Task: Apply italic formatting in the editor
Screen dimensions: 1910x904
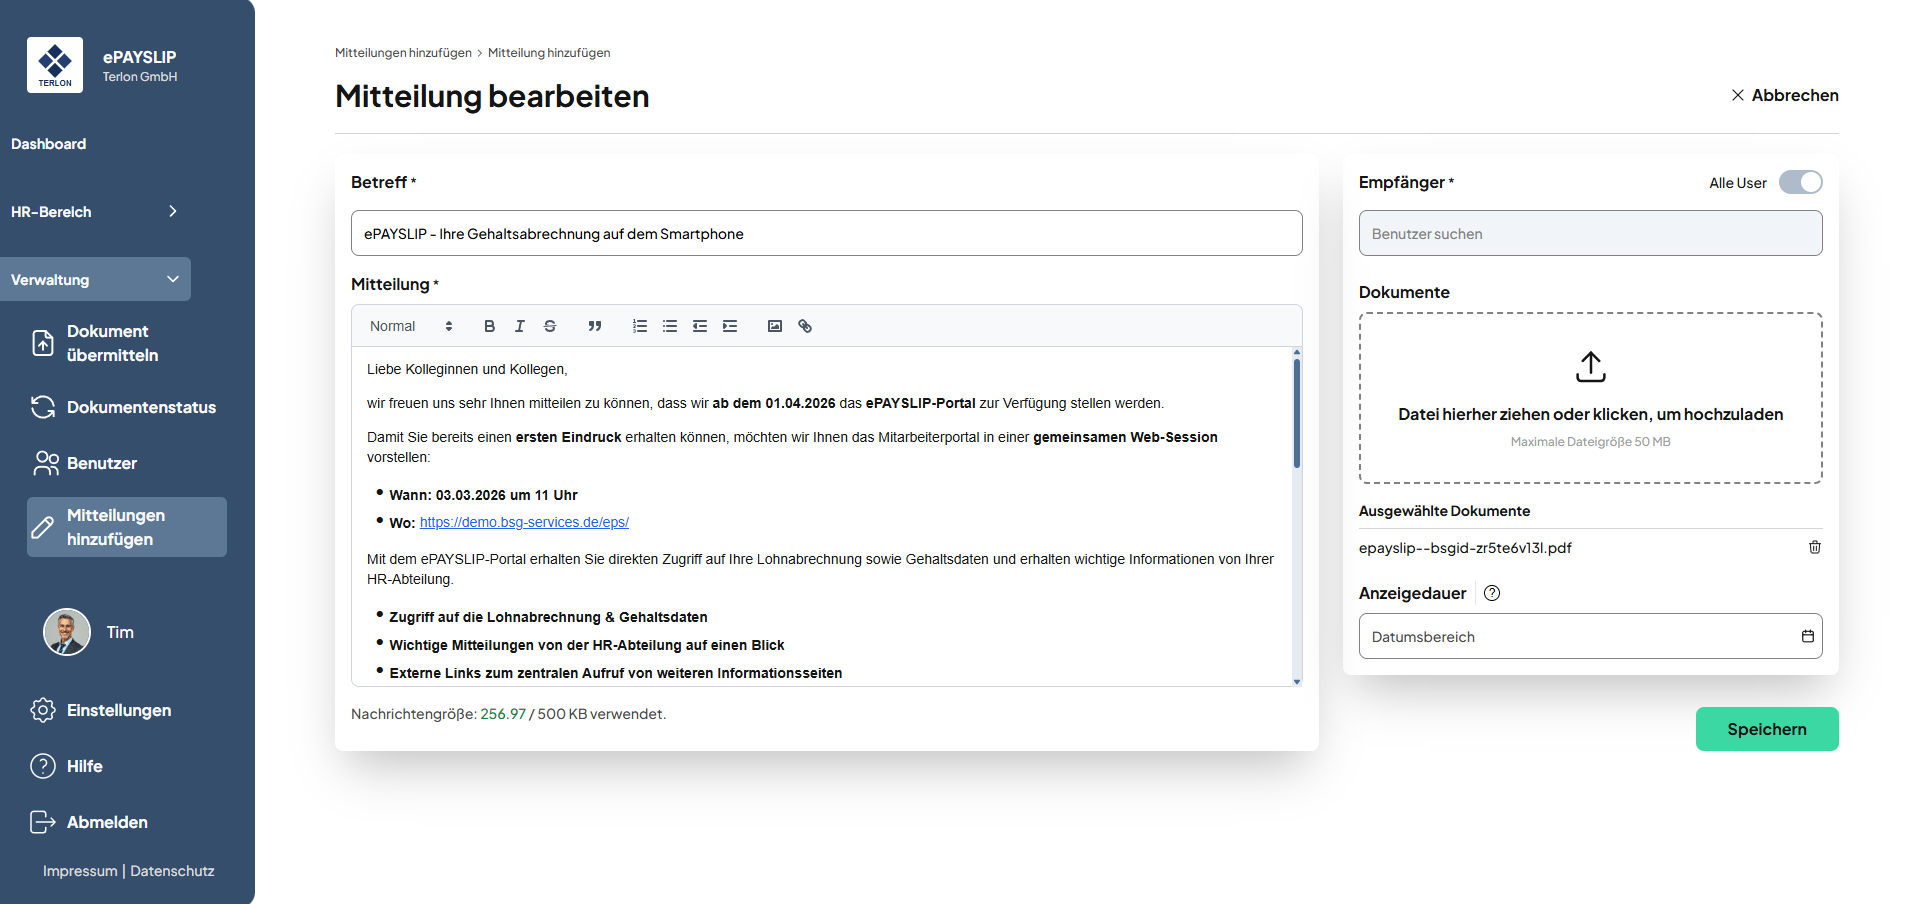Action: [x=519, y=326]
